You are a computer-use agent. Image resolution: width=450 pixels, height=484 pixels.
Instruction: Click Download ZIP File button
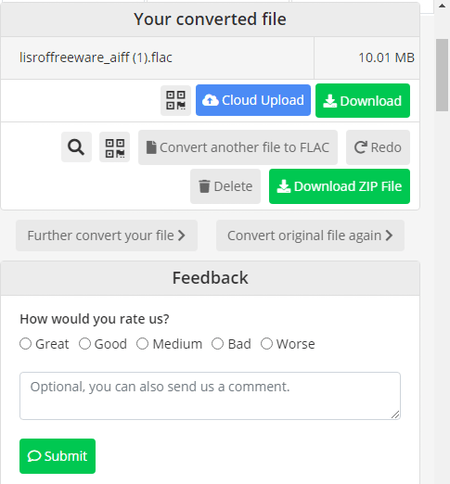pos(339,186)
